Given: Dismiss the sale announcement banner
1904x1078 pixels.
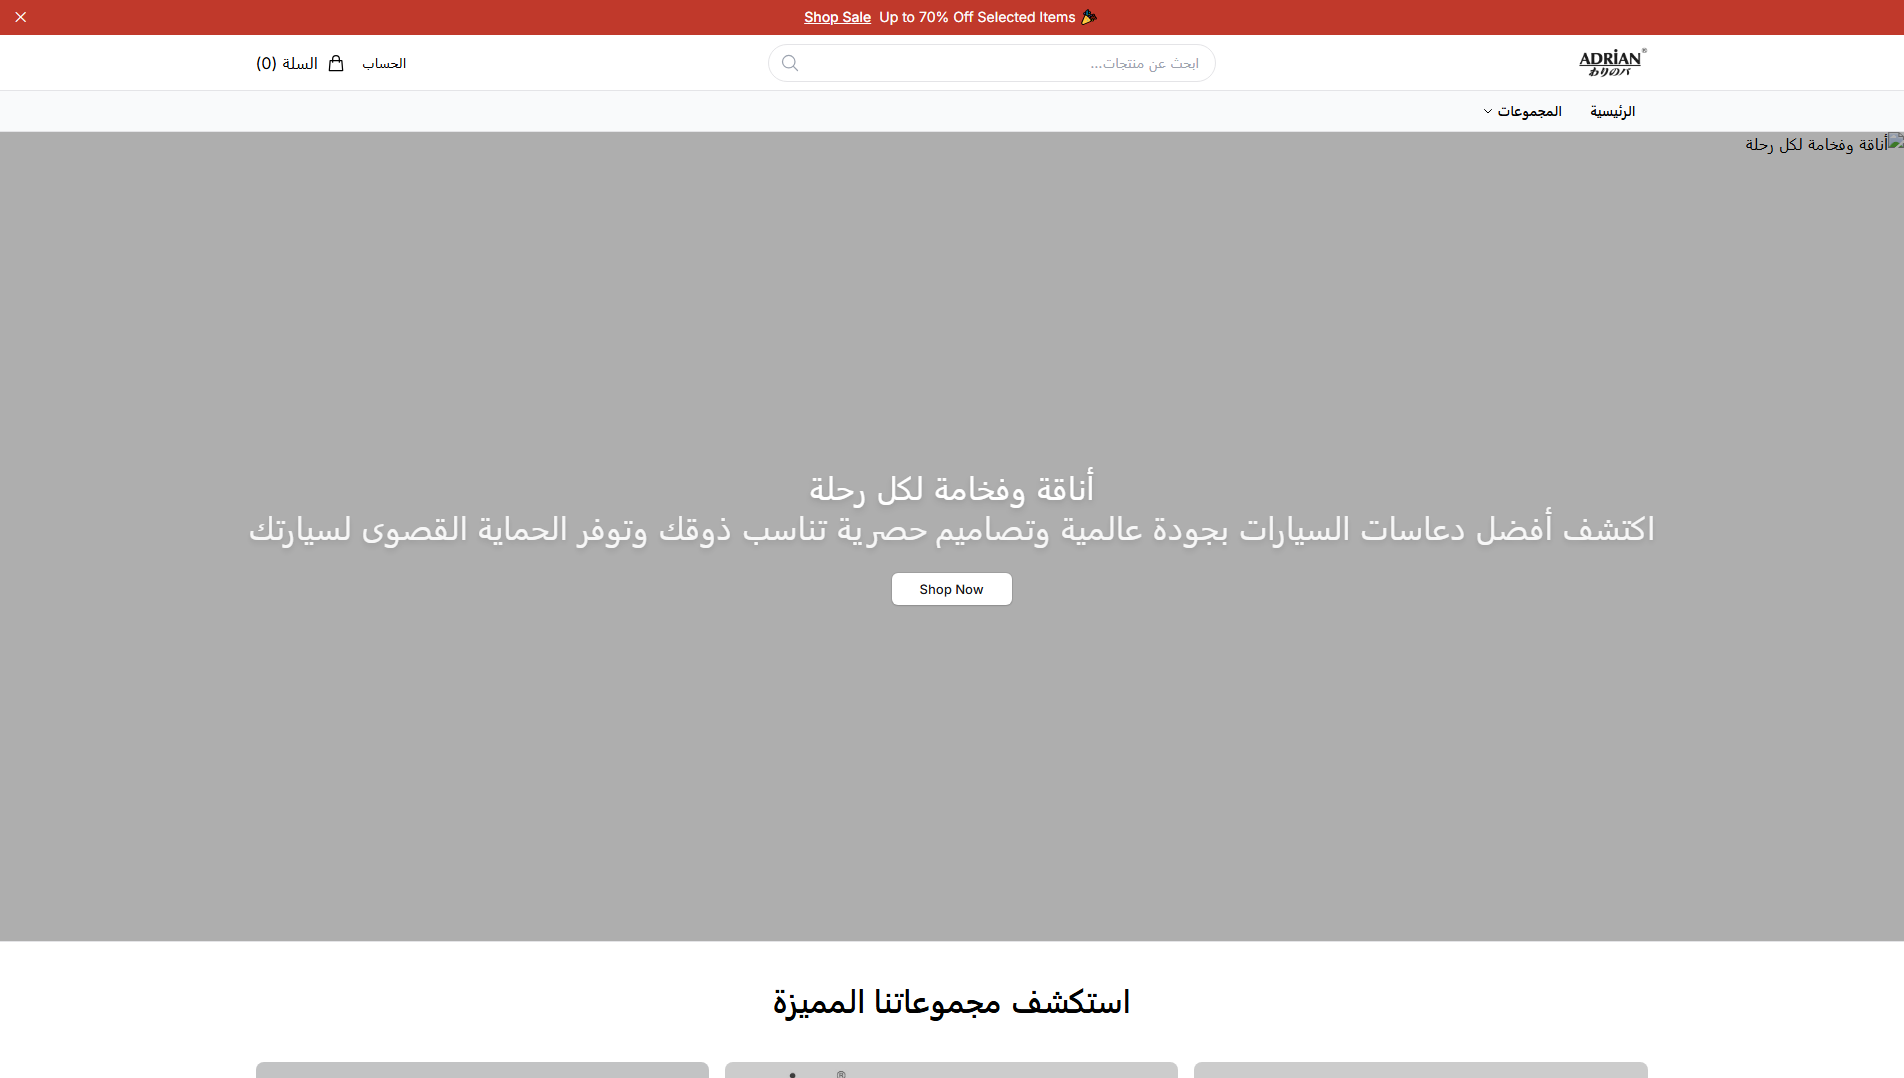Looking at the screenshot, I should pos(20,17).
